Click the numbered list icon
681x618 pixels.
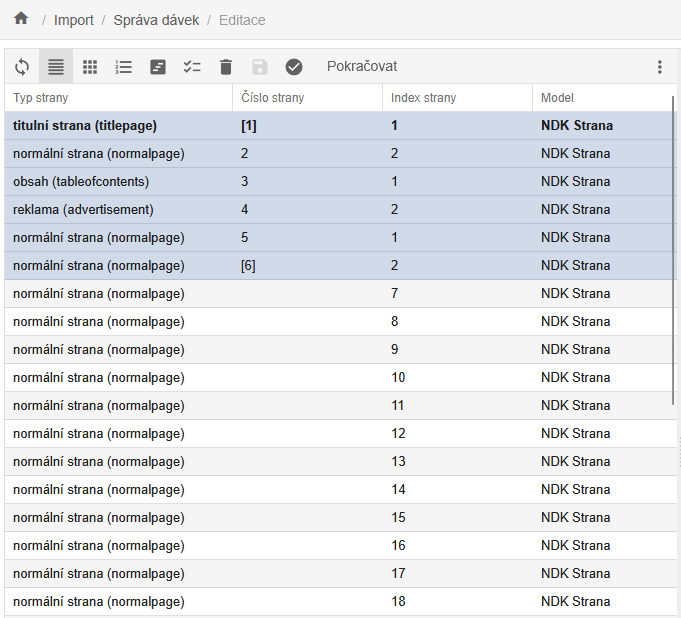[x=124, y=67]
